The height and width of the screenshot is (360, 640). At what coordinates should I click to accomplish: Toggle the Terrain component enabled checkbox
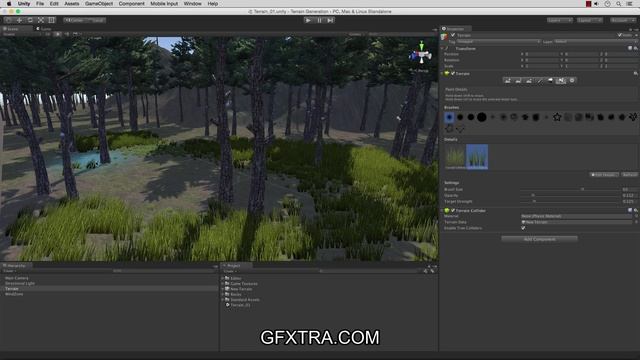pyautogui.click(x=453, y=73)
